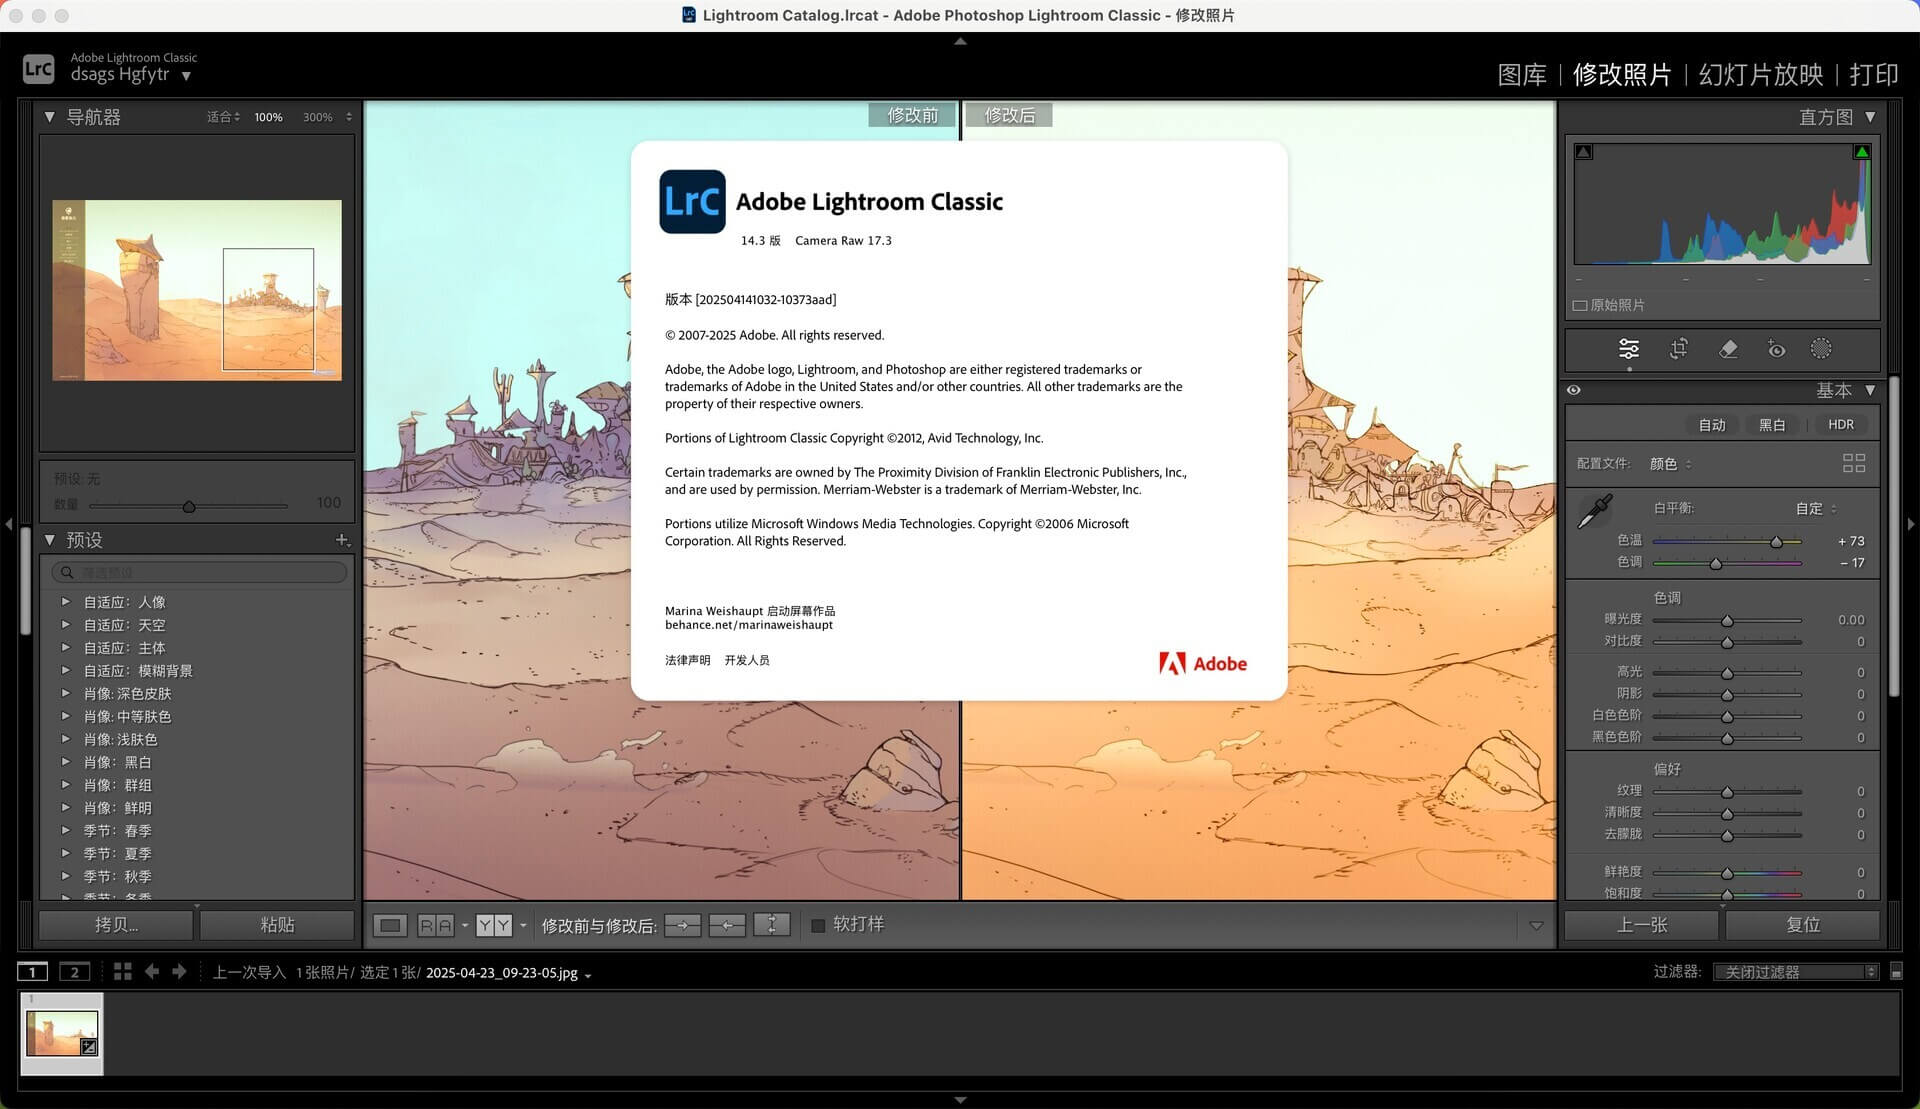Image resolution: width=1920 pixels, height=1109 pixels.
Task: Select the Before/After Y|Y view button
Action: 494,925
